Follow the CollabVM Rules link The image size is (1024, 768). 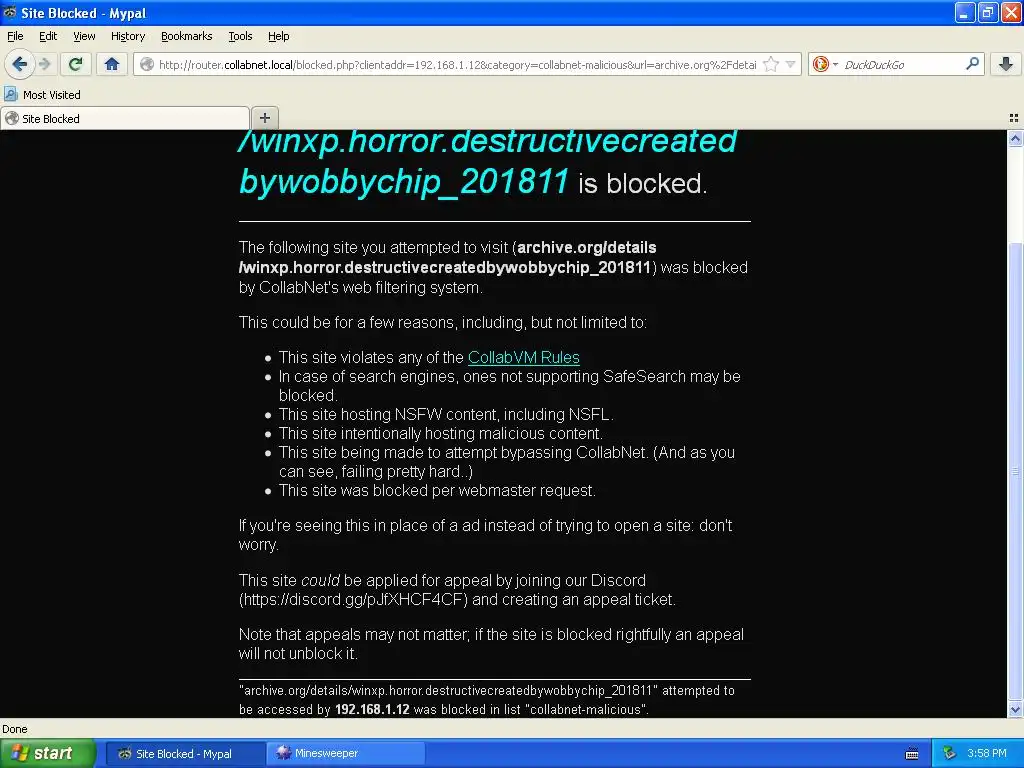[x=524, y=357]
